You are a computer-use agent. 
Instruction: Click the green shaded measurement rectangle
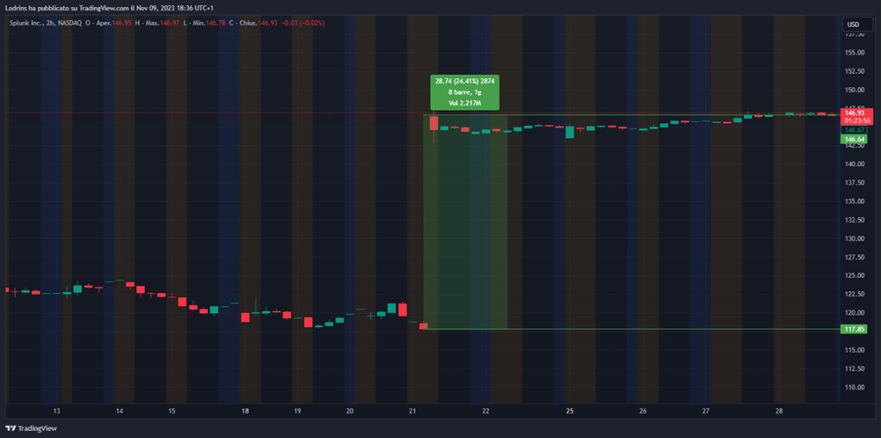pyautogui.click(x=465, y=230)
